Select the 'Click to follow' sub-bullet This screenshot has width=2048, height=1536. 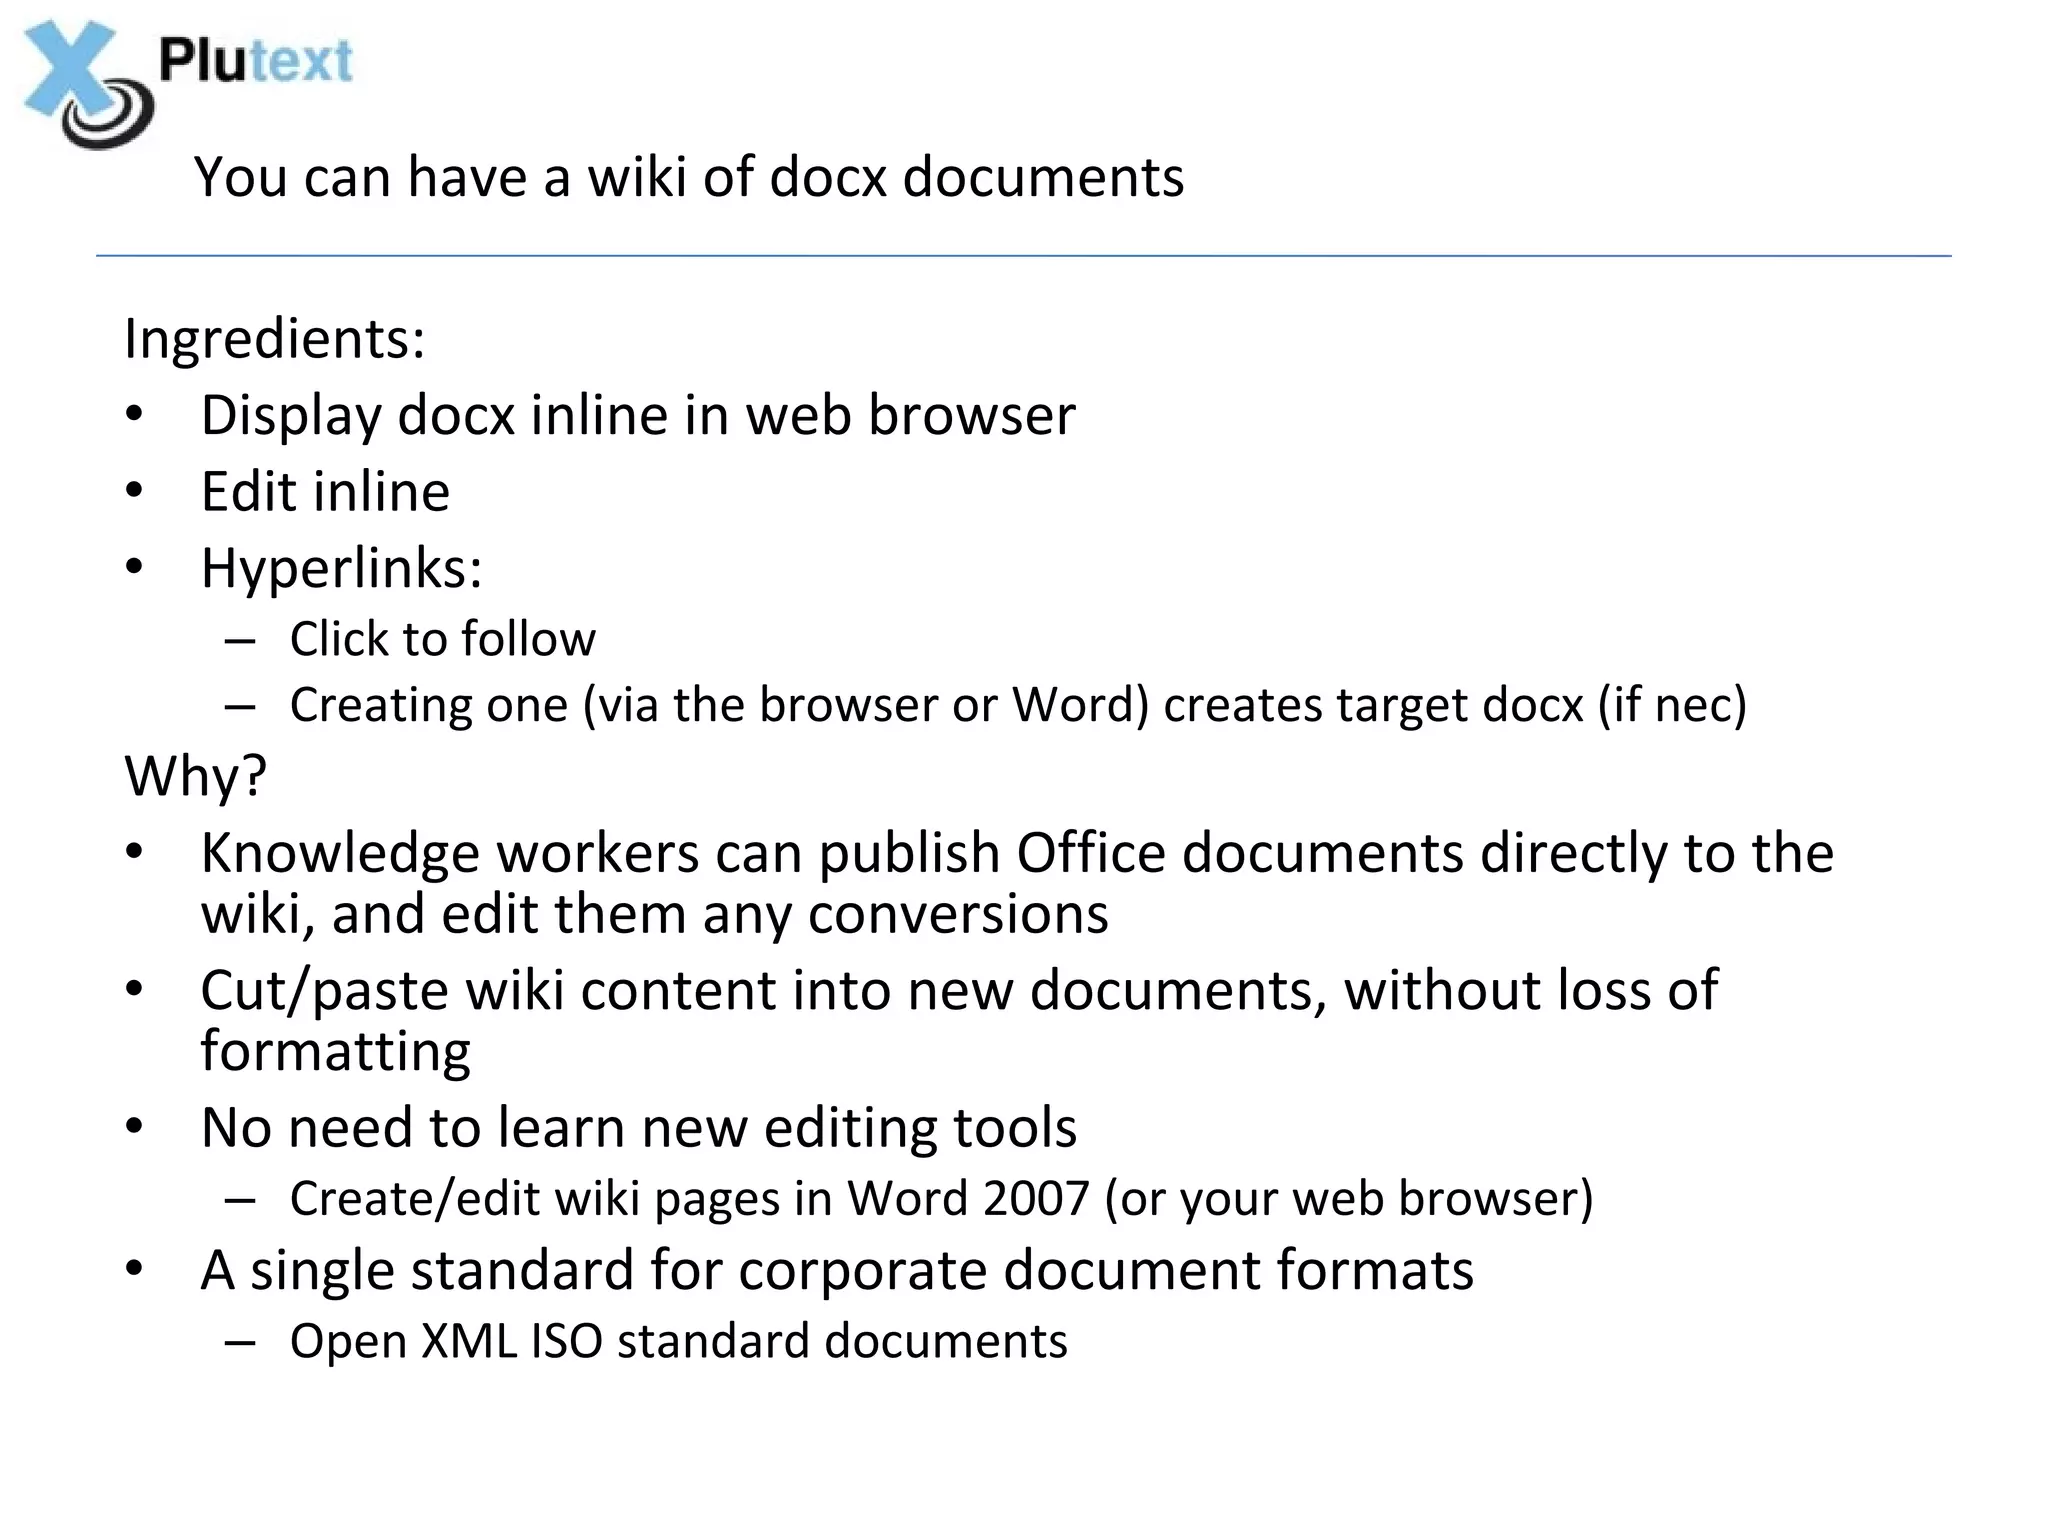[443, 639]
